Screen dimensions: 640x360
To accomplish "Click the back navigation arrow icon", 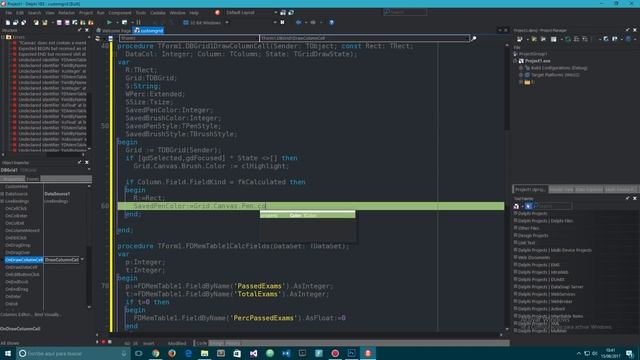I will 298,22.
